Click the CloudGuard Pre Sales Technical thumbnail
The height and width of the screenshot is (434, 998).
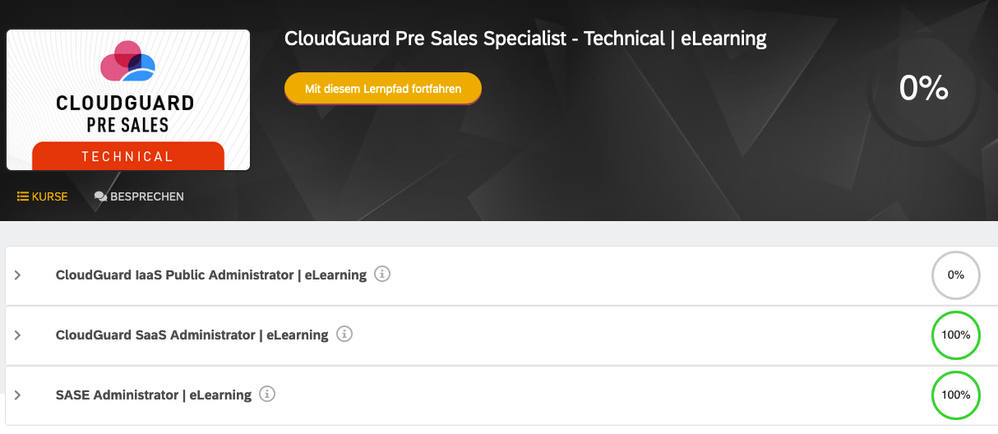point(128,100)
